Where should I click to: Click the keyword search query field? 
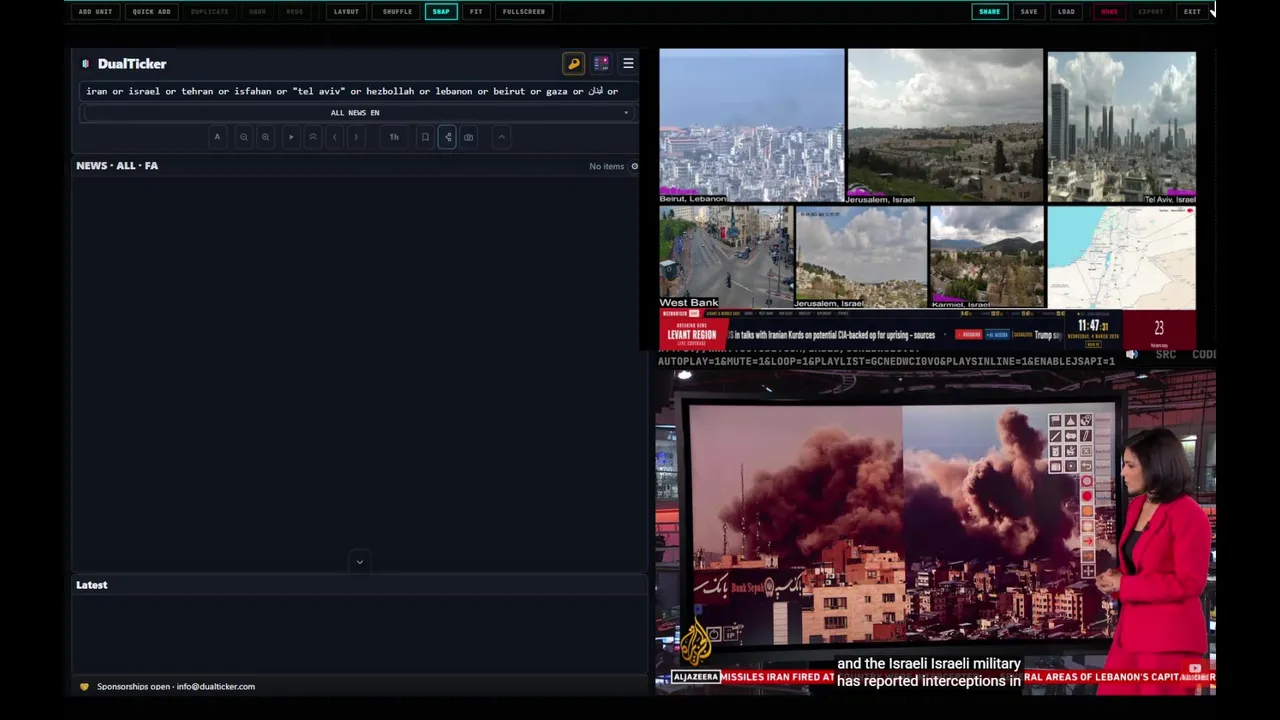tap(359, 91)
